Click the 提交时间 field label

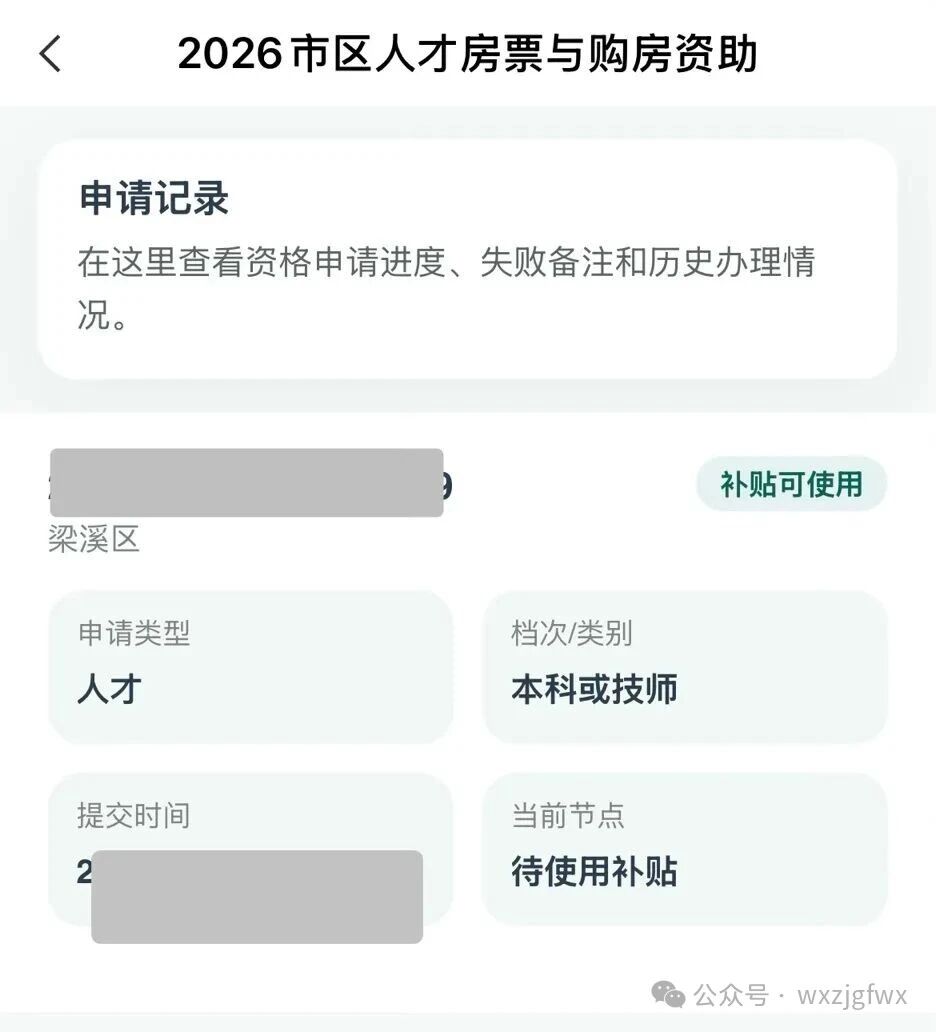coord(133,815)
